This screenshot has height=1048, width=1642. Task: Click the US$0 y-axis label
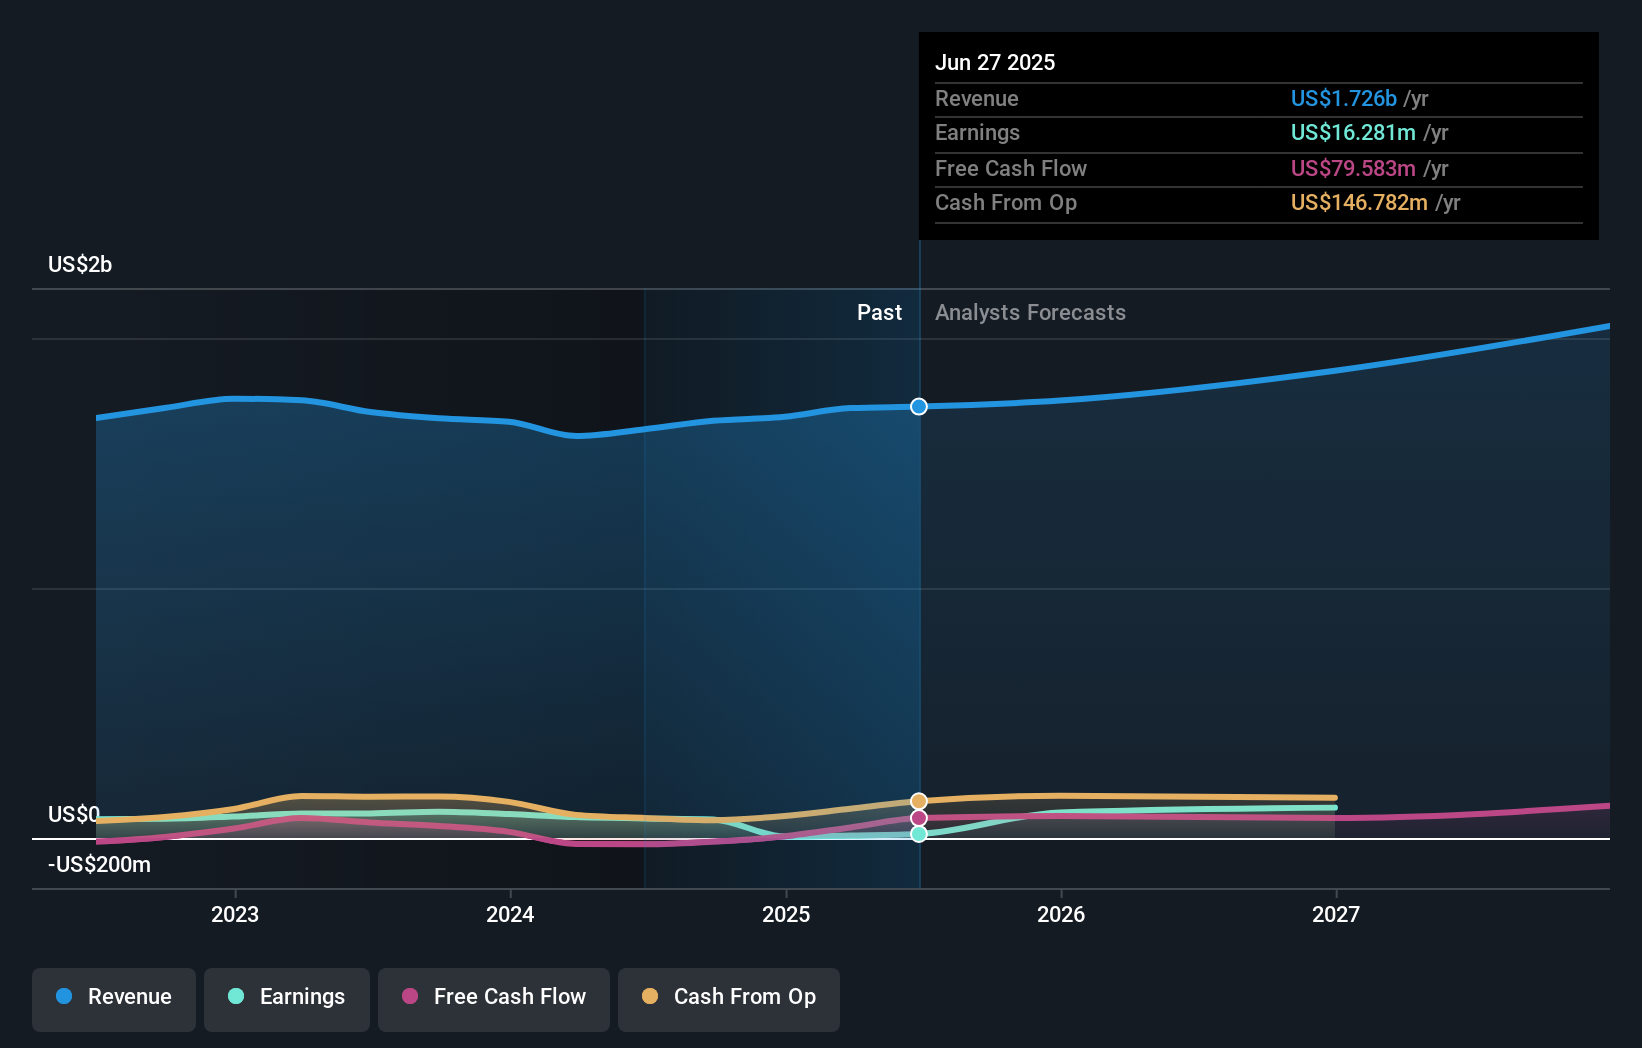click(74, 814)
